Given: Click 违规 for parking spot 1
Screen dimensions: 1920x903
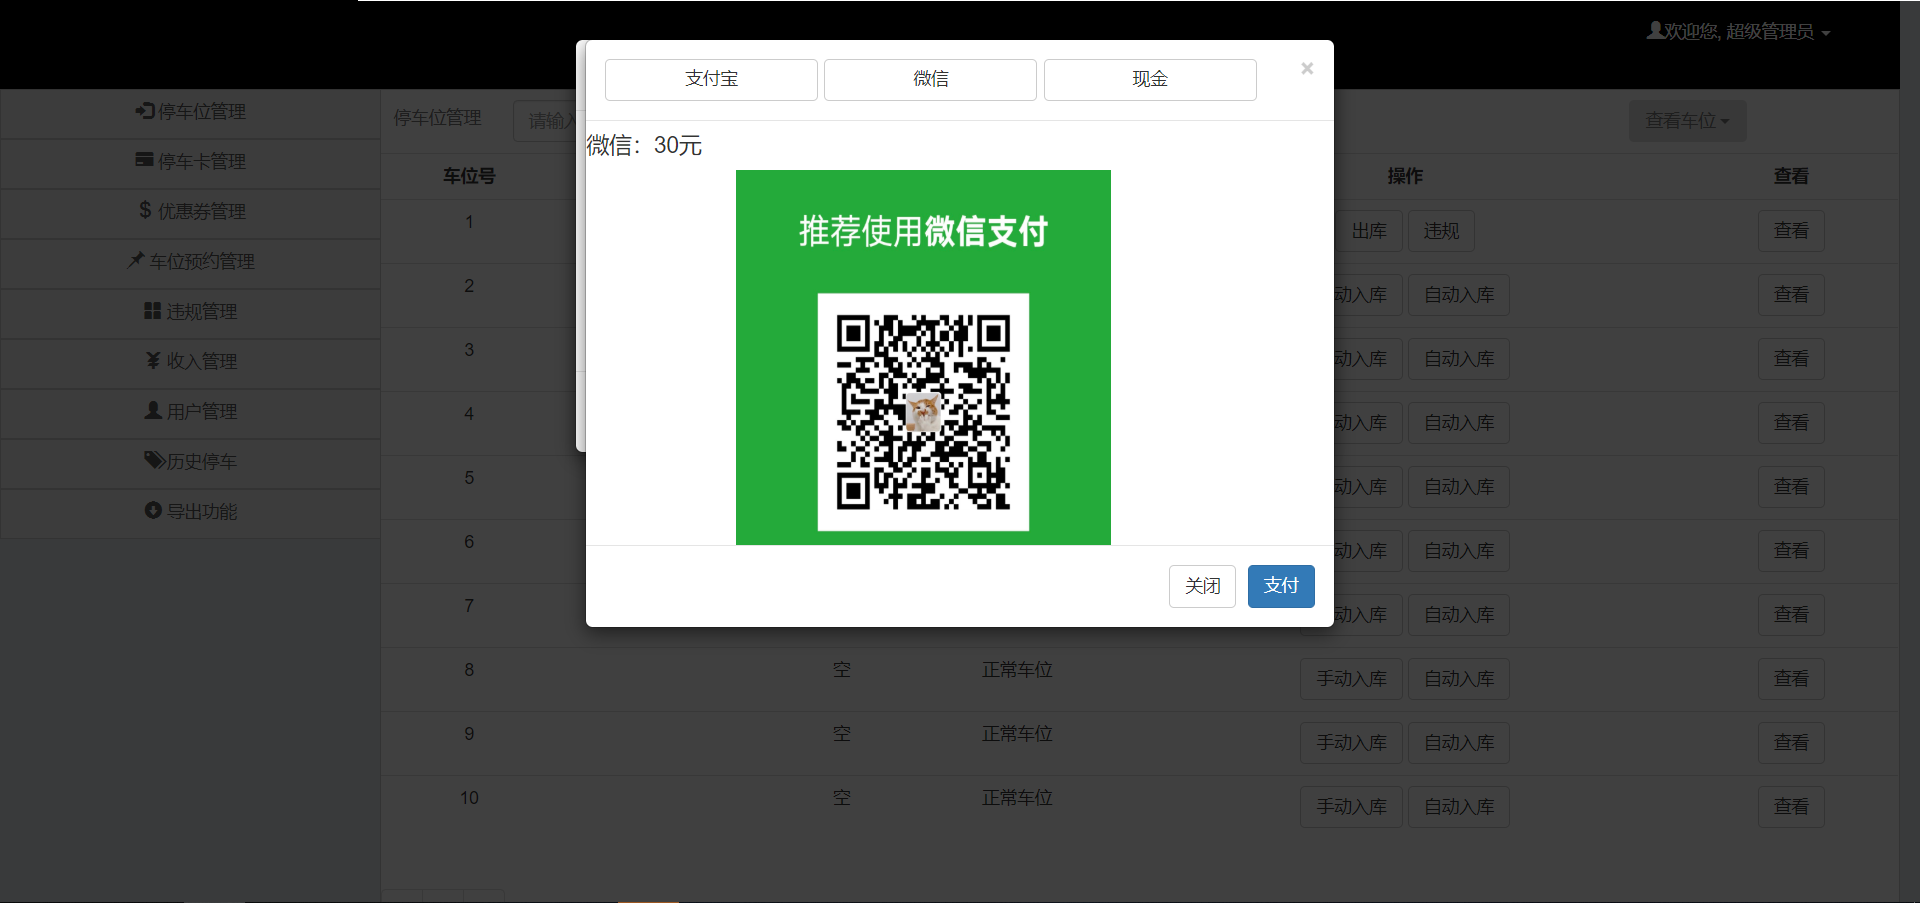Looking at the screenshot, I should 1441,231.
